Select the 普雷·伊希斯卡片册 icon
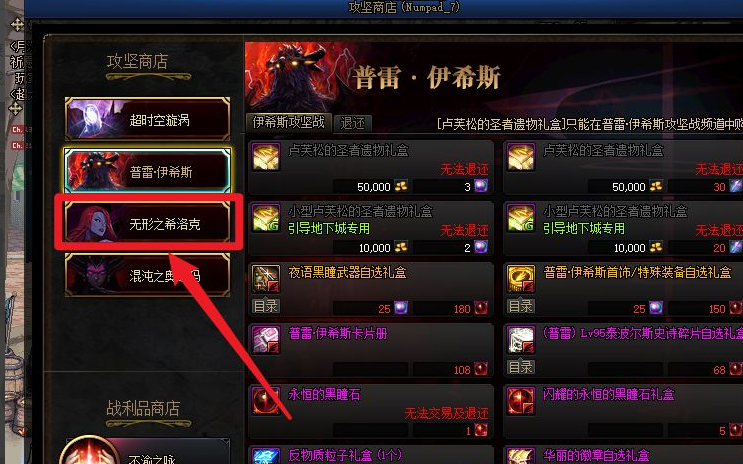Image resolution: width=743 pixels, height=464 pixels. [x=266, y=340]
